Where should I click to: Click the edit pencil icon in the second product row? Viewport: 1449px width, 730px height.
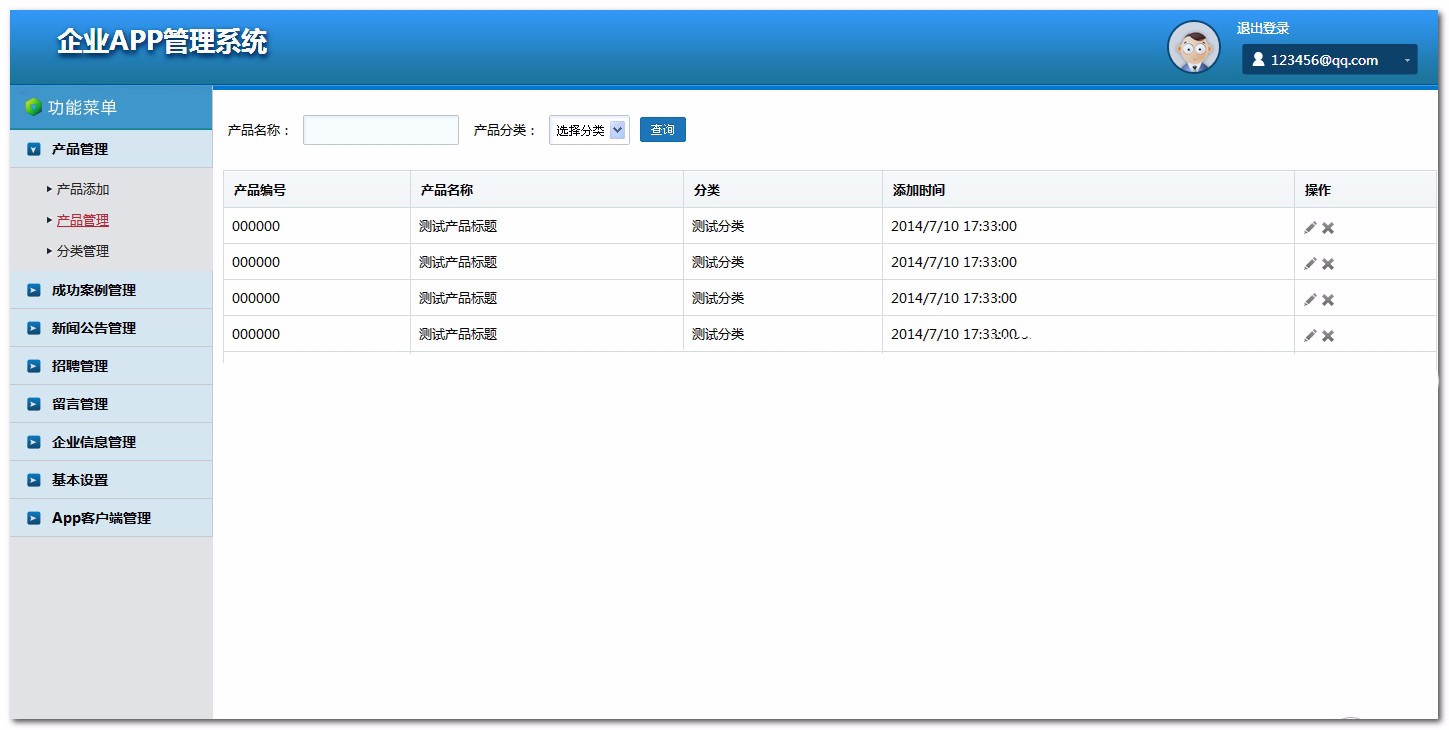tap(1310, 263)
